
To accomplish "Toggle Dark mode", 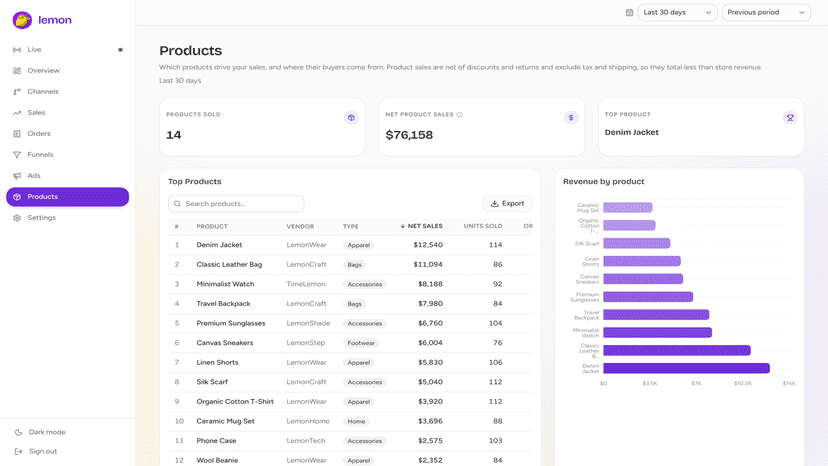I will pos(68,432).
